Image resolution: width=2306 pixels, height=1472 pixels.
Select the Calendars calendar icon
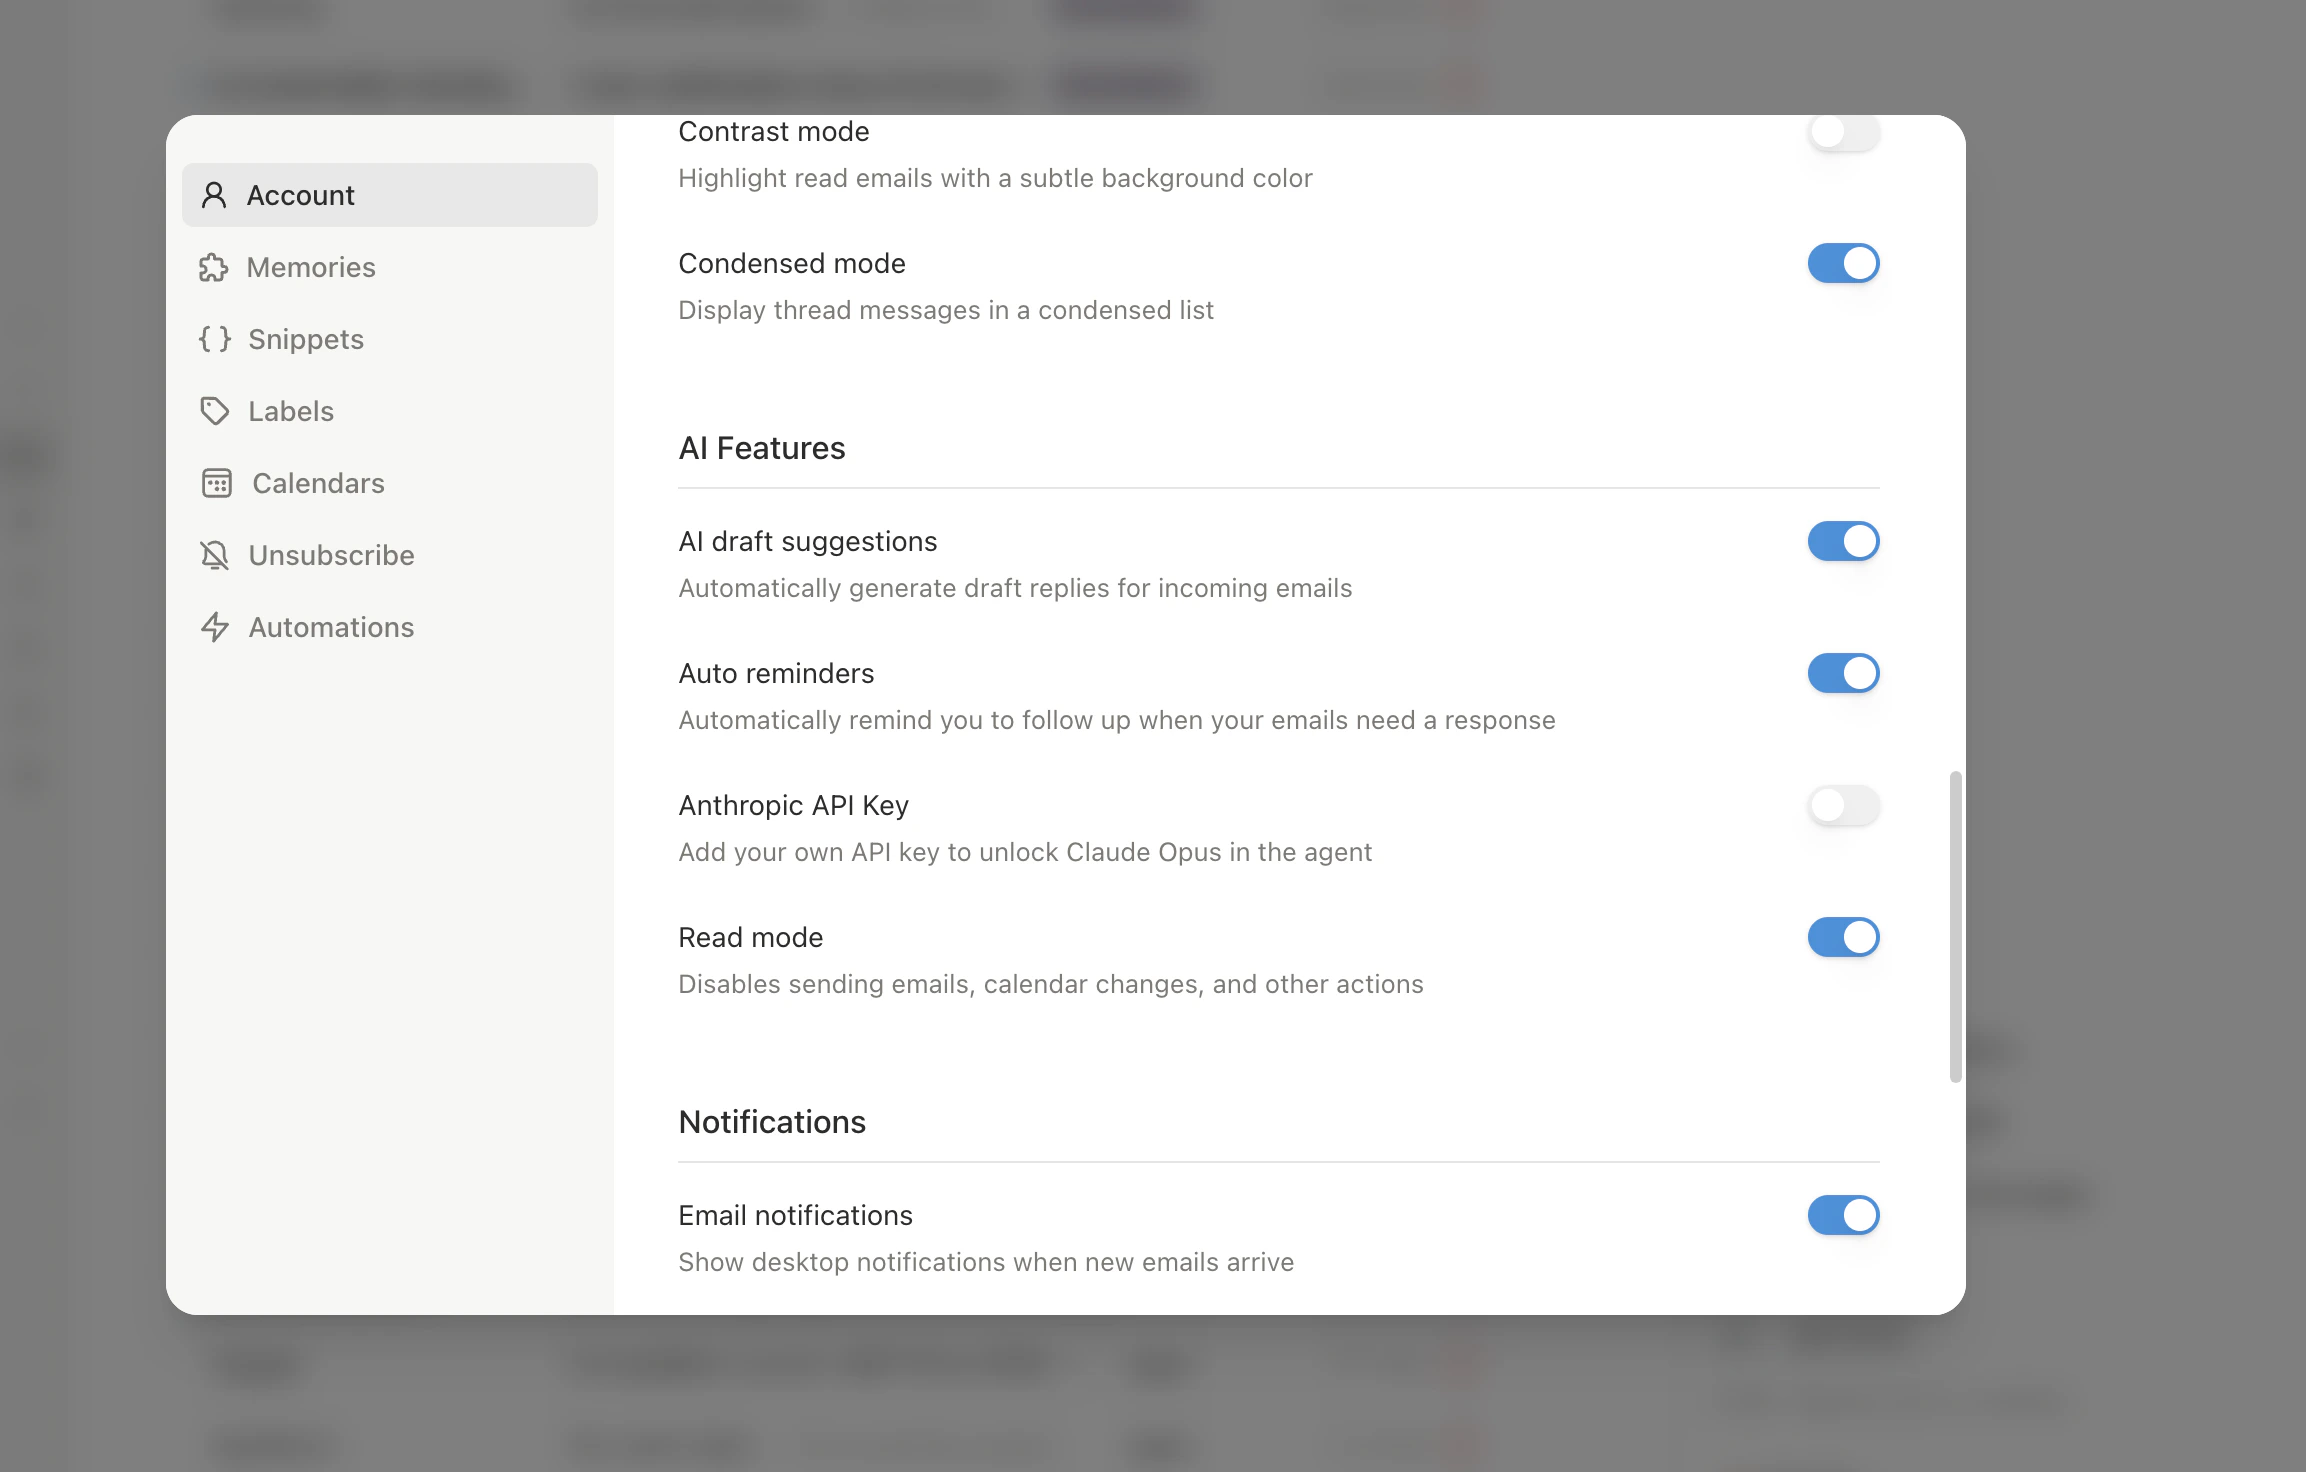215,483
